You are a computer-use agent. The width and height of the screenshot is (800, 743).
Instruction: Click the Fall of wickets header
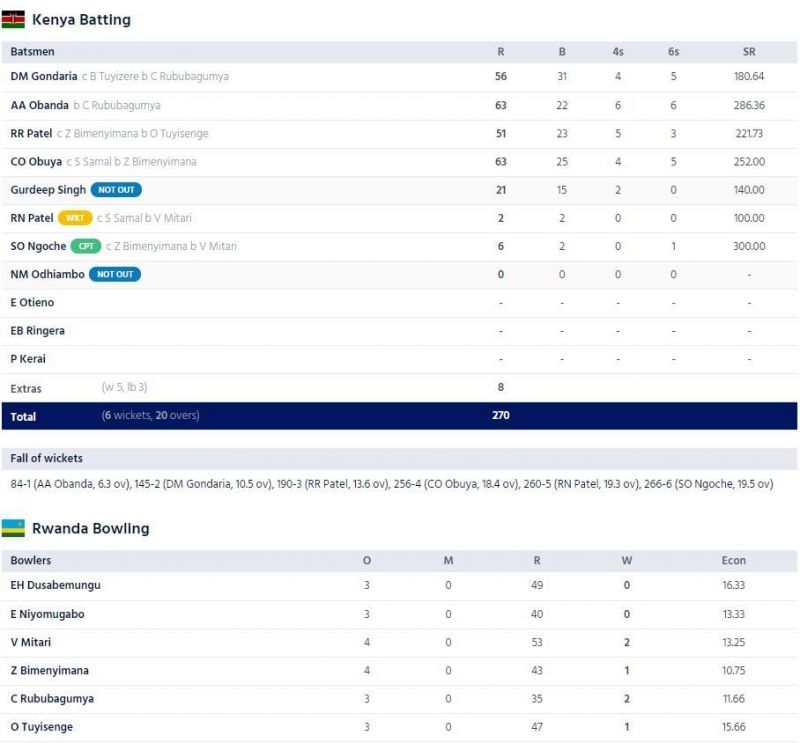click(47, 458)
